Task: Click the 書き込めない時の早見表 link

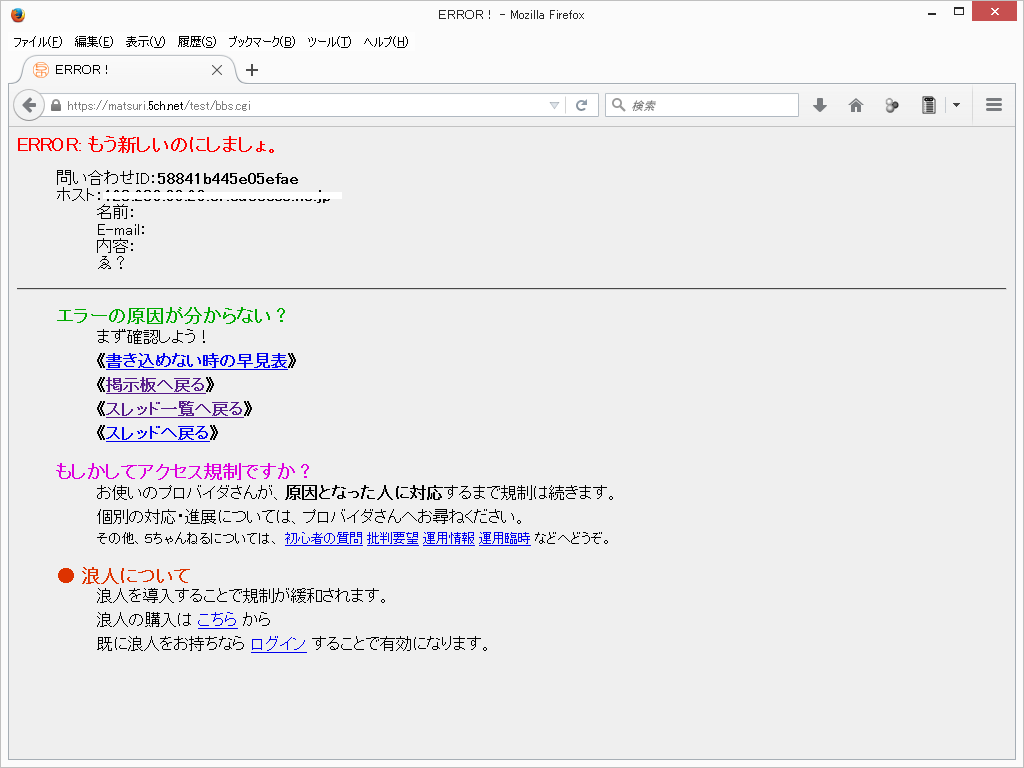Action: coord(196,361)
